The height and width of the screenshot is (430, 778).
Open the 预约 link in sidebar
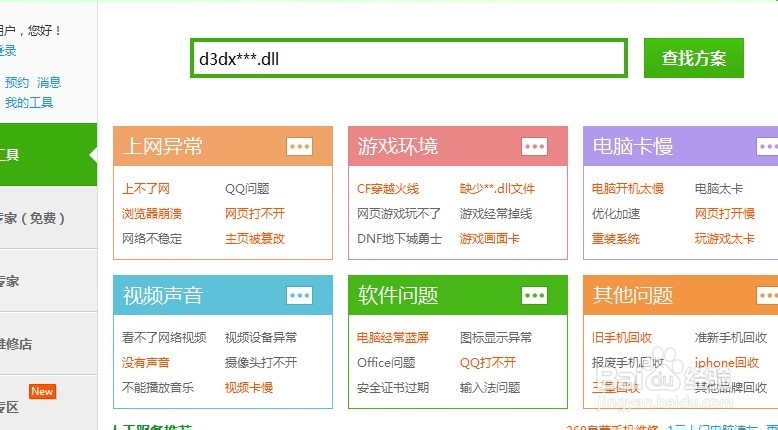pos(17,82)
